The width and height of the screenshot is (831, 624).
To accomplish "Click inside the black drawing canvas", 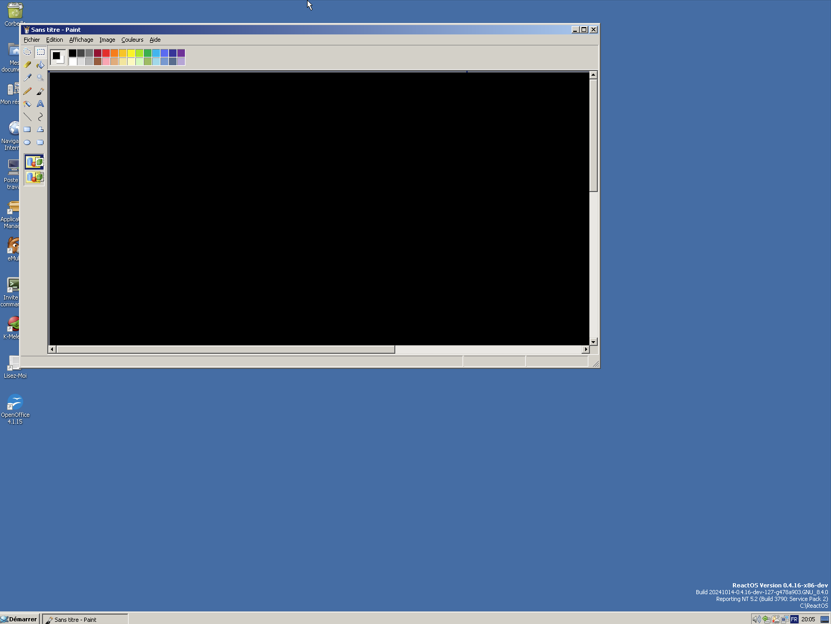I will pos(319,208).
